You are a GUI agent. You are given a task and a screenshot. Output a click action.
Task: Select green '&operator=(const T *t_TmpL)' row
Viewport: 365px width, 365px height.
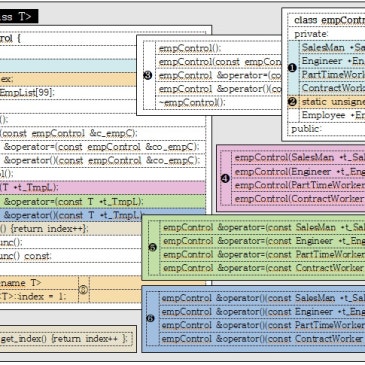click(x=103, y=202)
